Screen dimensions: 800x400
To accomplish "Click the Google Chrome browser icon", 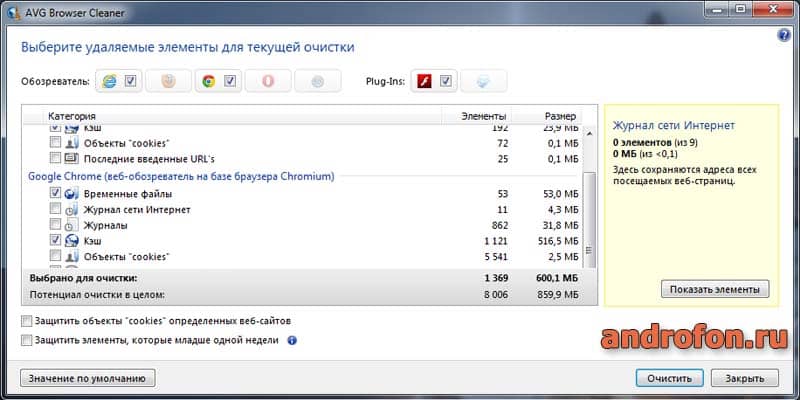I will (x=208, y=81).
